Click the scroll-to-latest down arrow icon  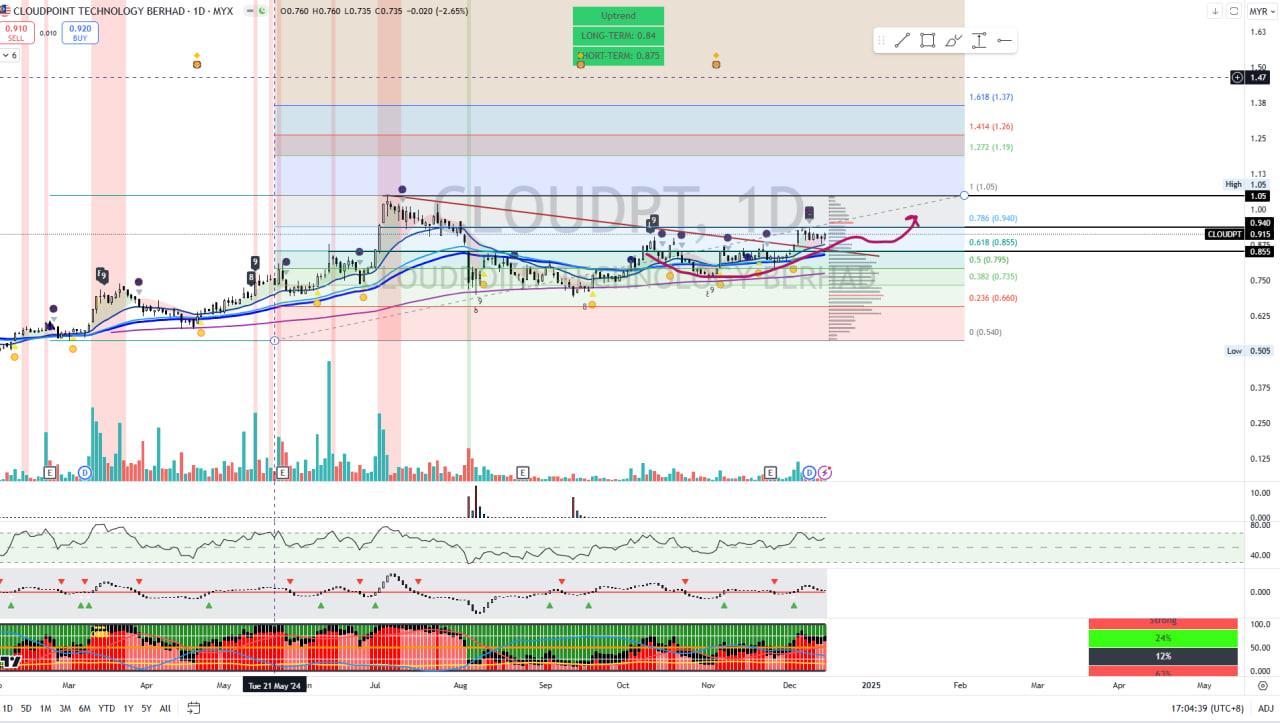point(1215,11)
